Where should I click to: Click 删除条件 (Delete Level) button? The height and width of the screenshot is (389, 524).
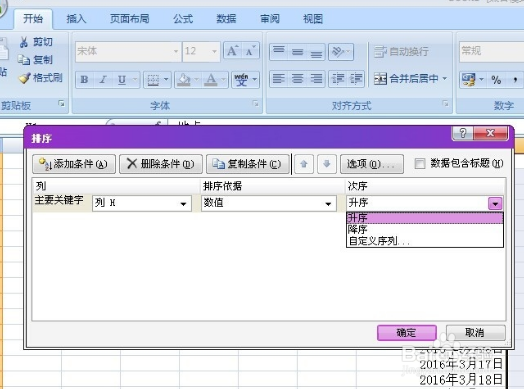(x=161, y=164)
